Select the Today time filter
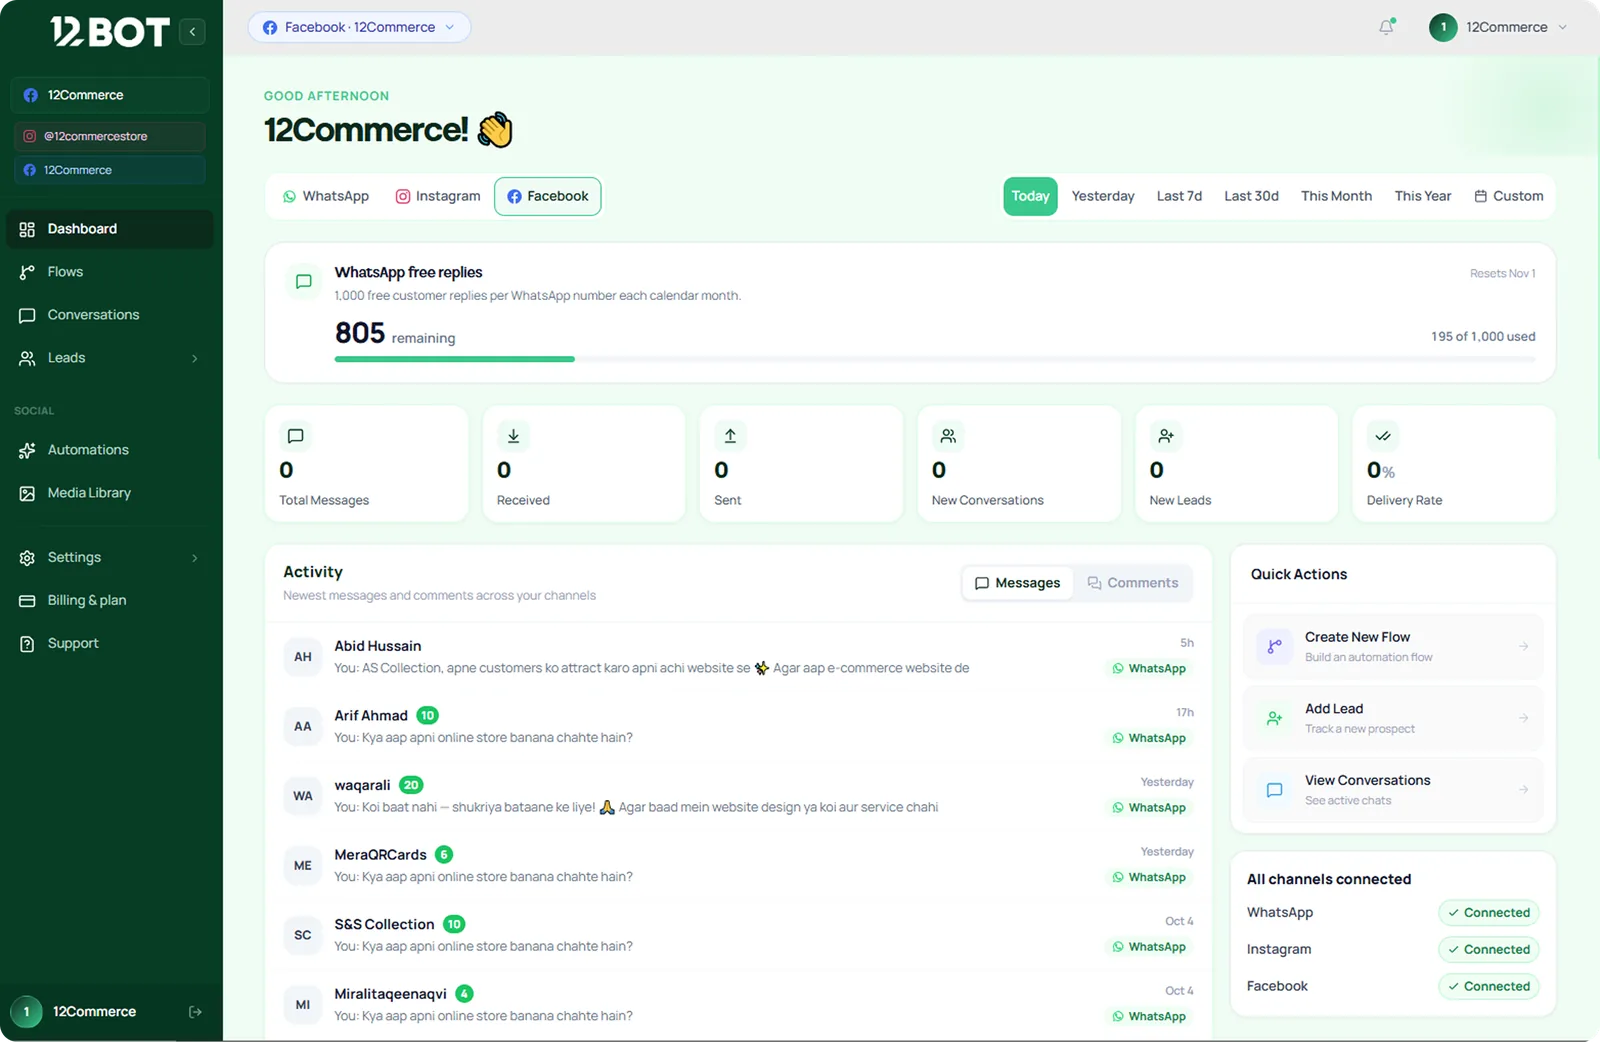Image resolution: width=1600 pixels, height=1042 pixels. click(x=1030, y=196)
